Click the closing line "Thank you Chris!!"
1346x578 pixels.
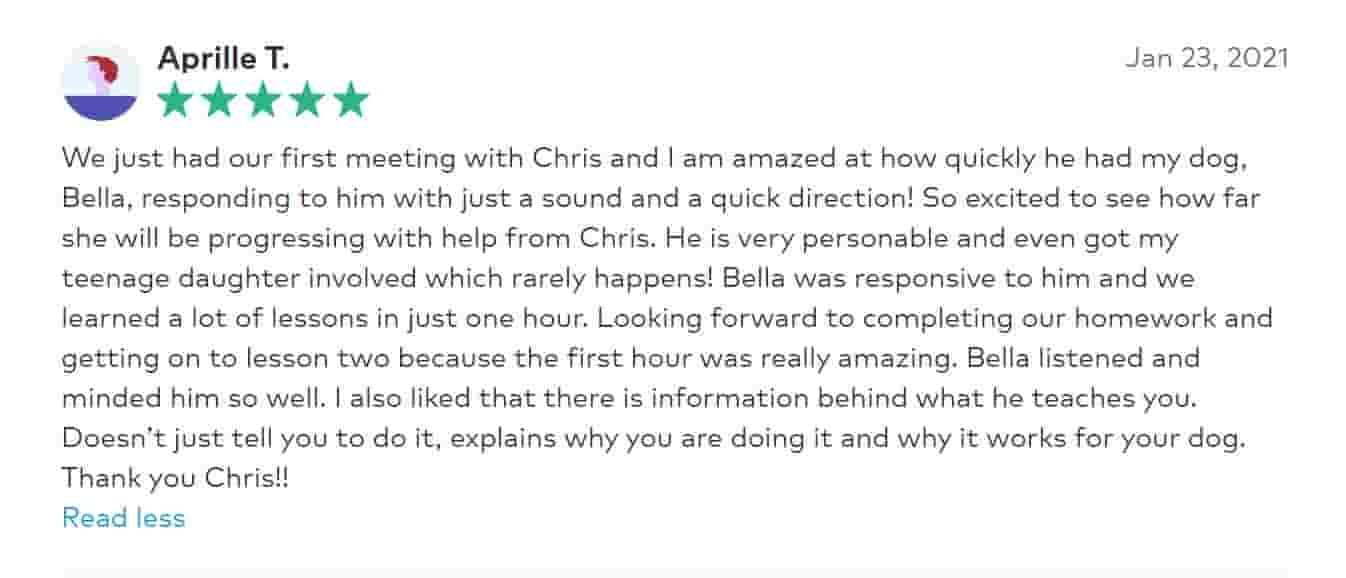[x=176, y=478]
